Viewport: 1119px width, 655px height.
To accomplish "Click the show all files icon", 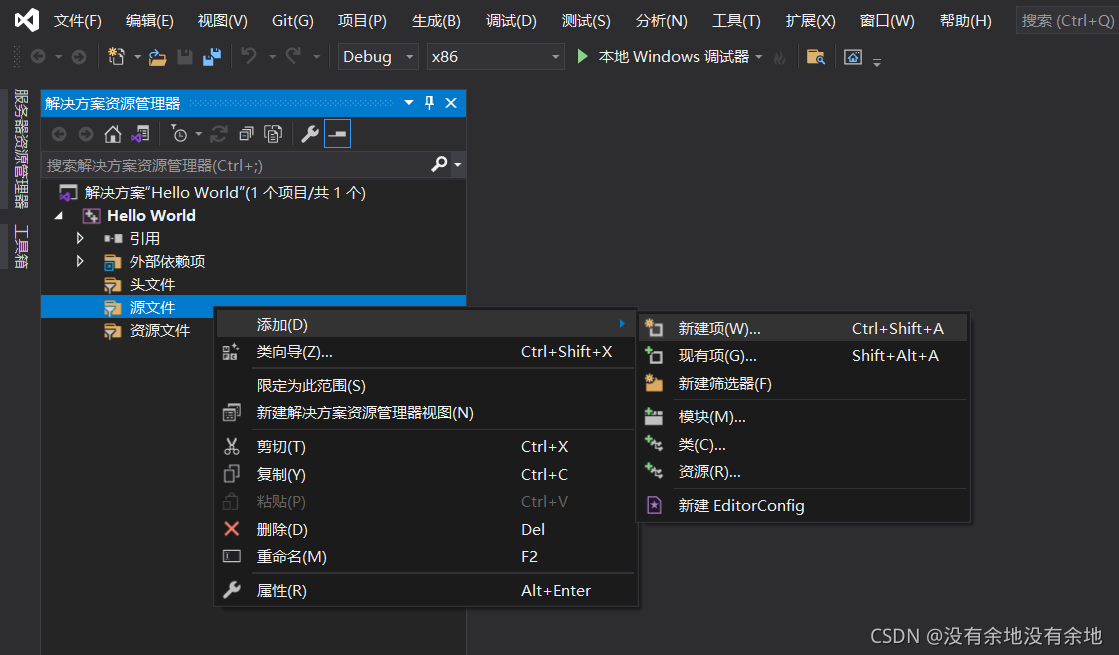I will [x=273, y=133].
